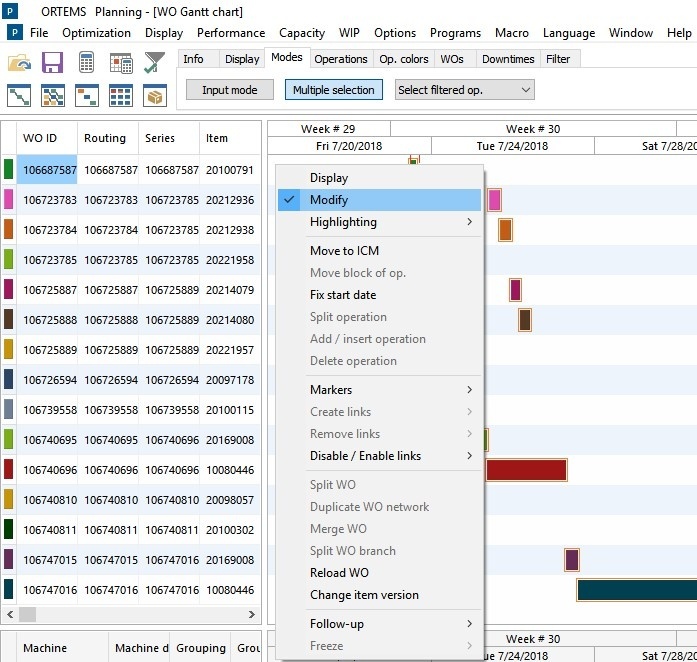Click the Input mode button
This screenshot has height=662, width=697.
229,90
